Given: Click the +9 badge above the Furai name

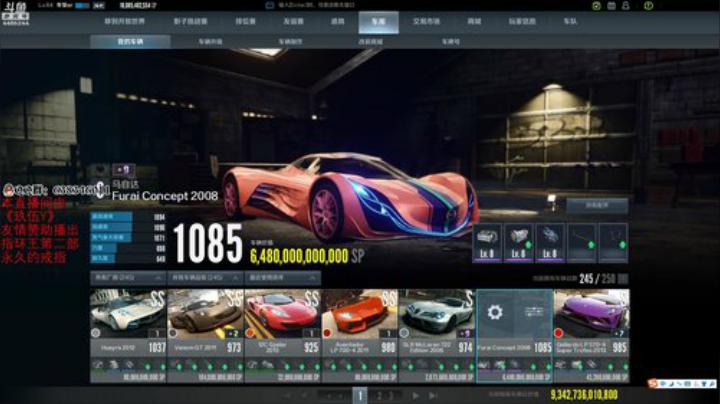Looking at the screenshot, I should [x=124, y=170].
